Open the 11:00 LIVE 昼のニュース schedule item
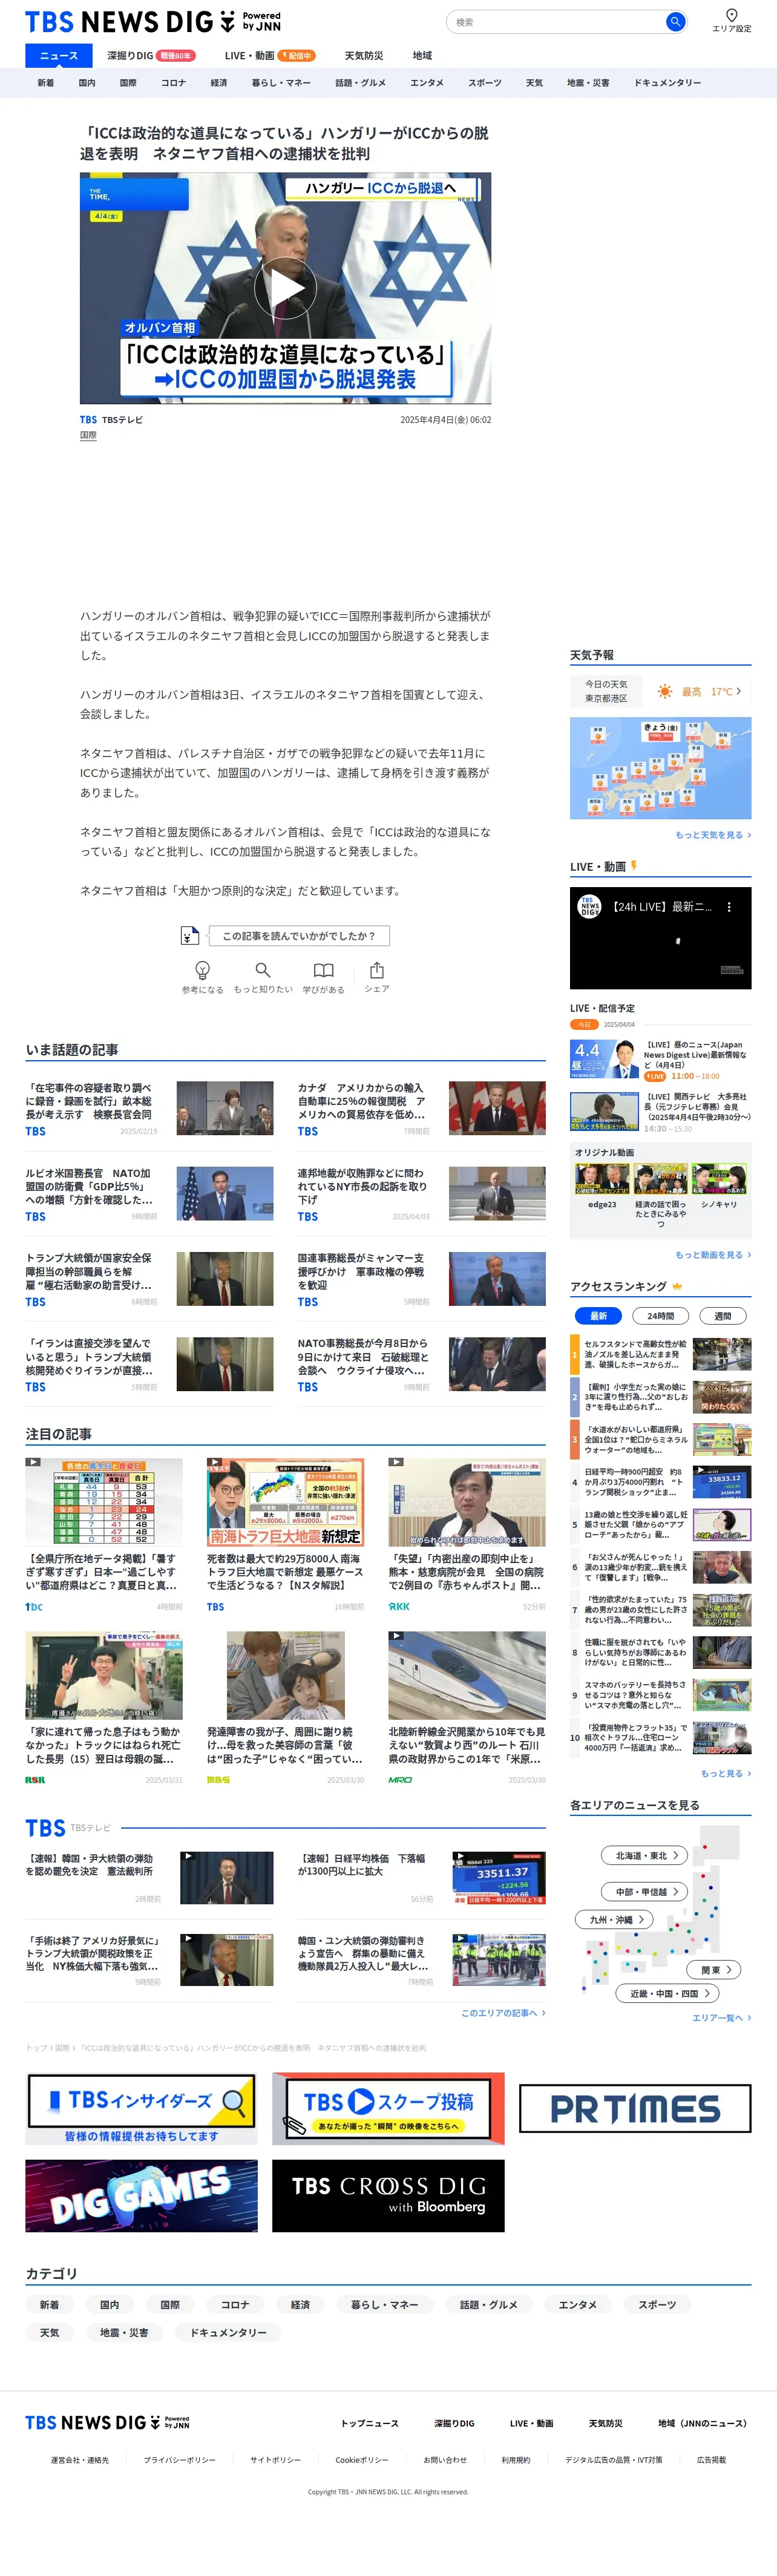Image resolution: width=777 pixels, height=2576 pixels. tap(660, 1060)
